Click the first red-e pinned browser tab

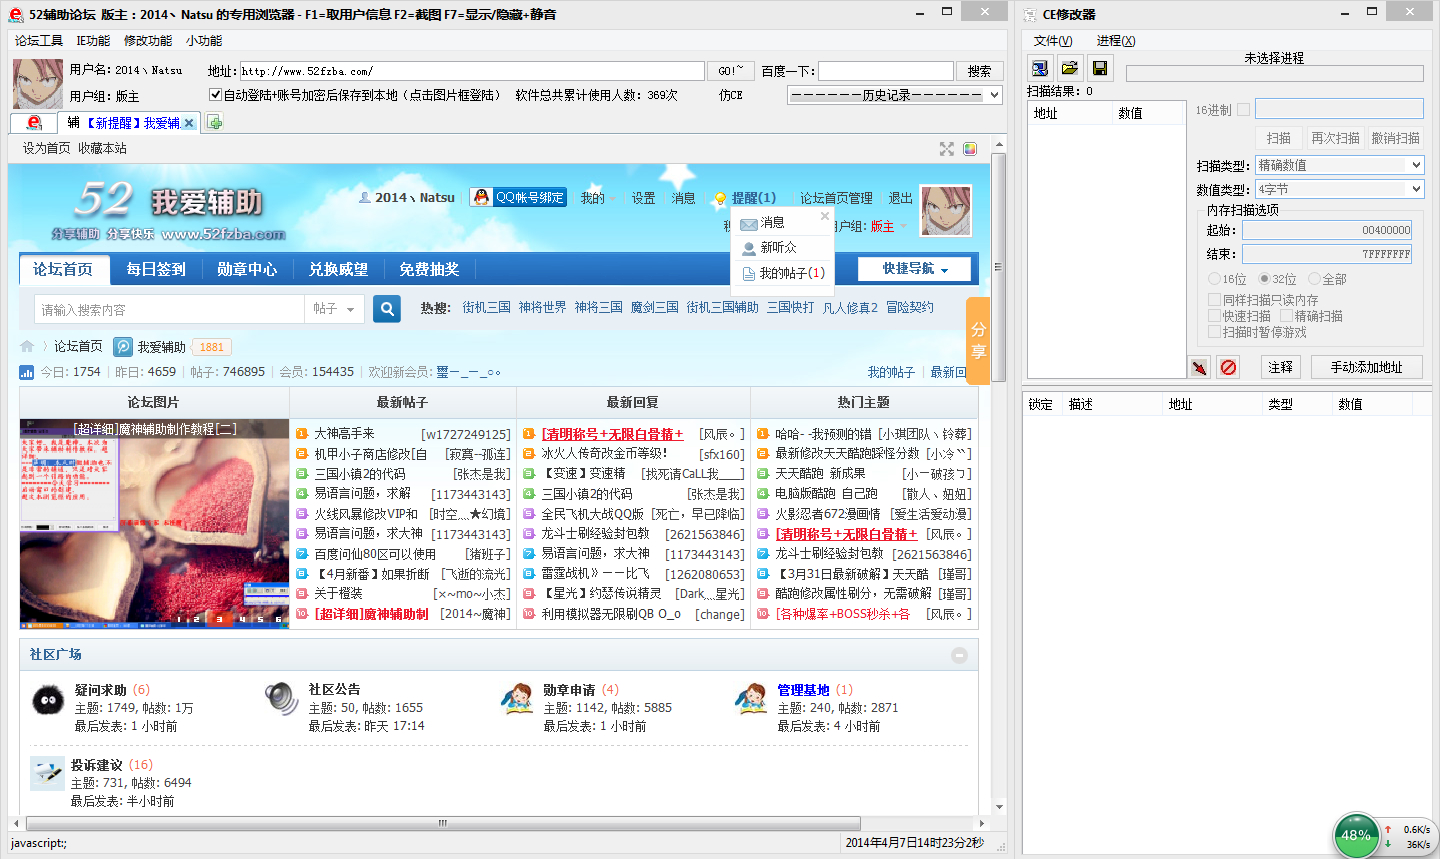34,122
